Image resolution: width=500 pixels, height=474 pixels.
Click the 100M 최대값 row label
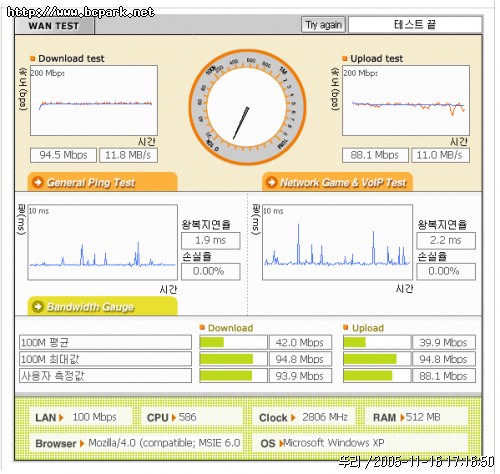pyautogui.click(x=105, y=359)
